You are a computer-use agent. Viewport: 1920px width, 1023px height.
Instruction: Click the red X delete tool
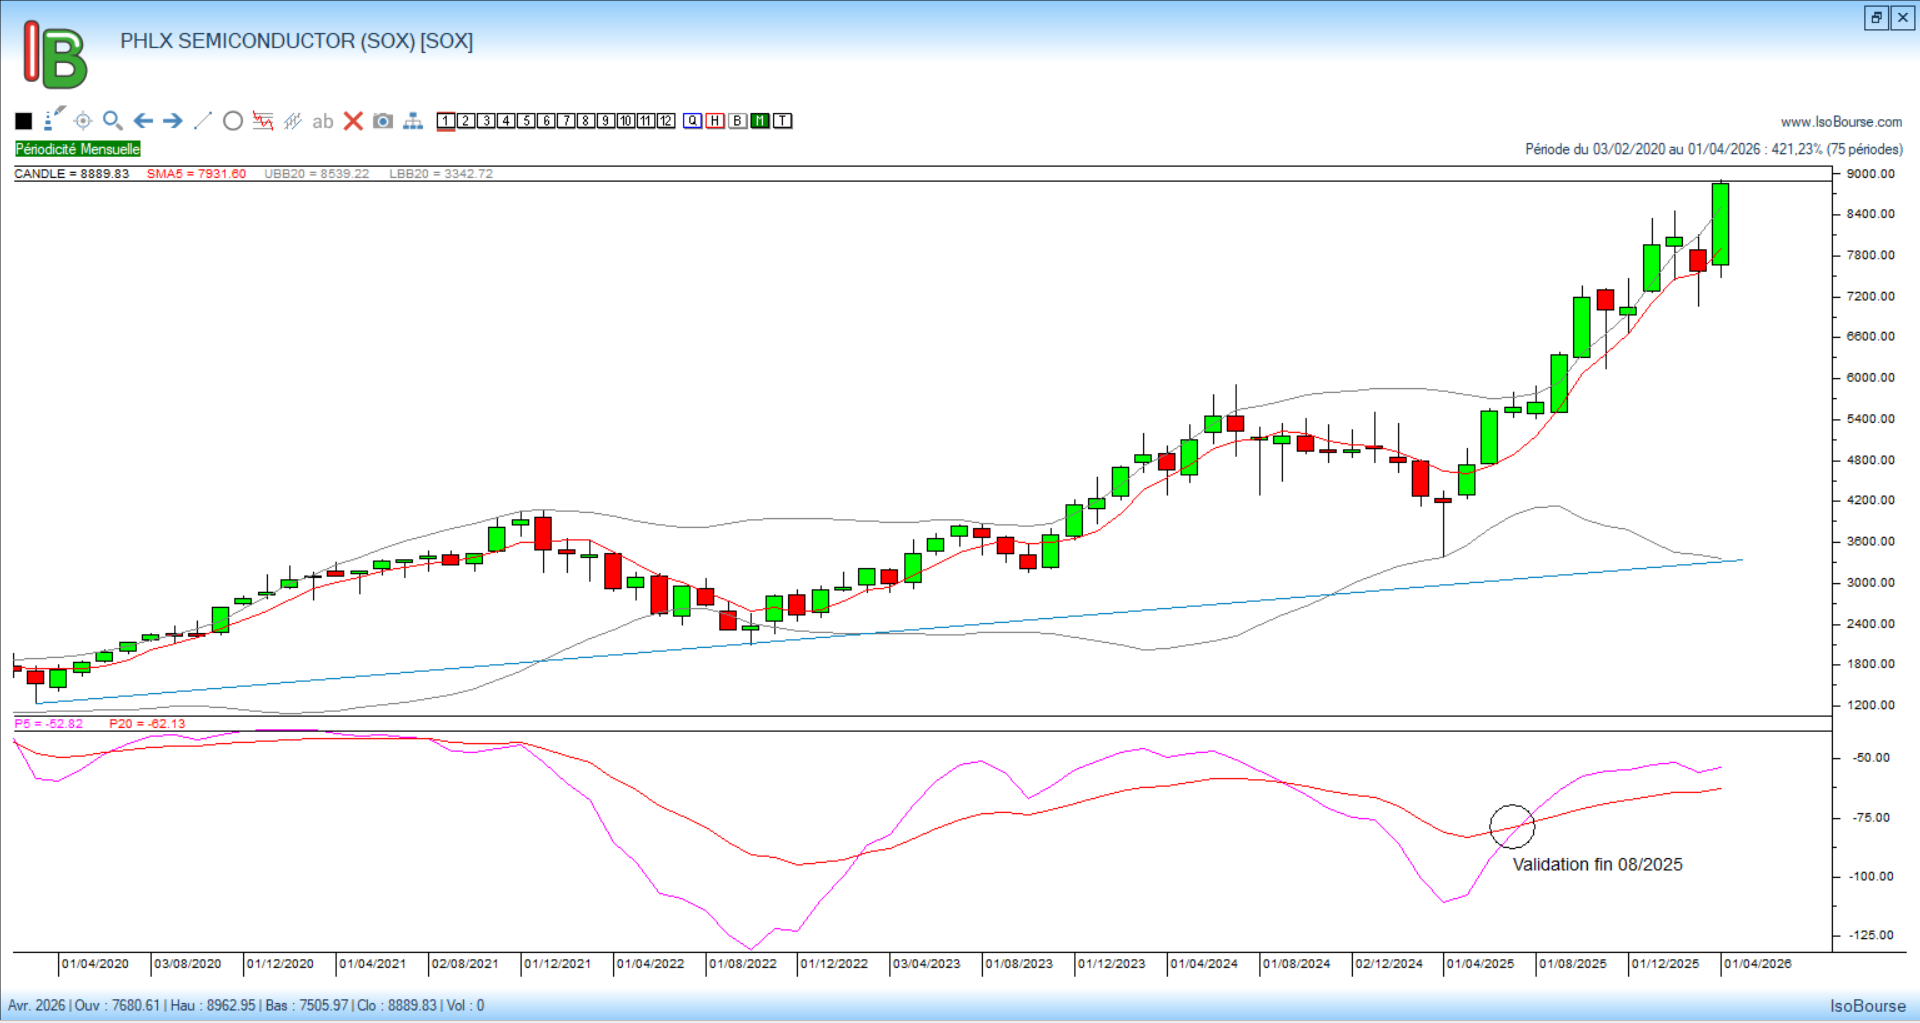353,121
